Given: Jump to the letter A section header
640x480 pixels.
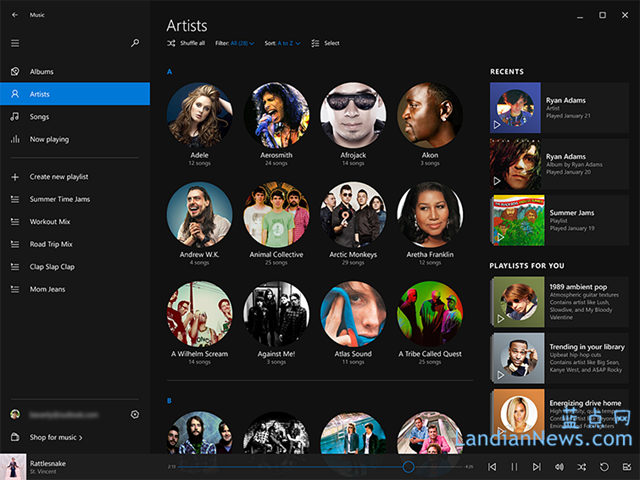Looking at the screenshot, I should click(169, 71).
